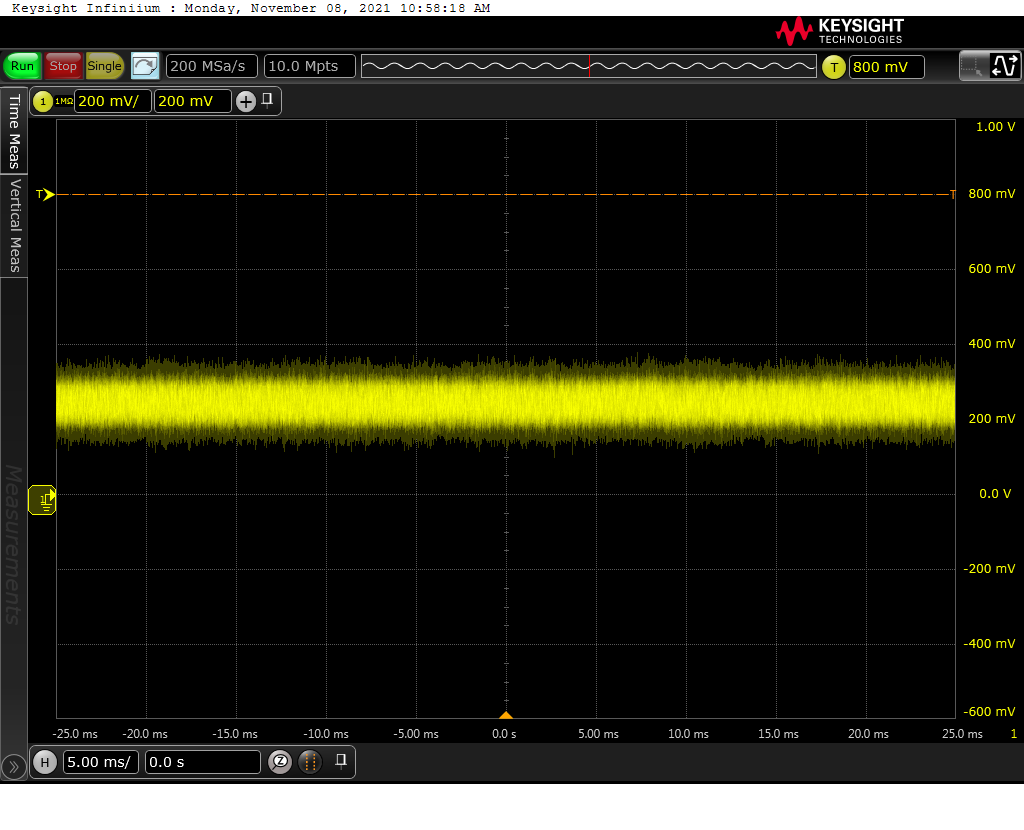Click the 25.0 ms time axis label
1024x830 pixels.
click(962, 734)
